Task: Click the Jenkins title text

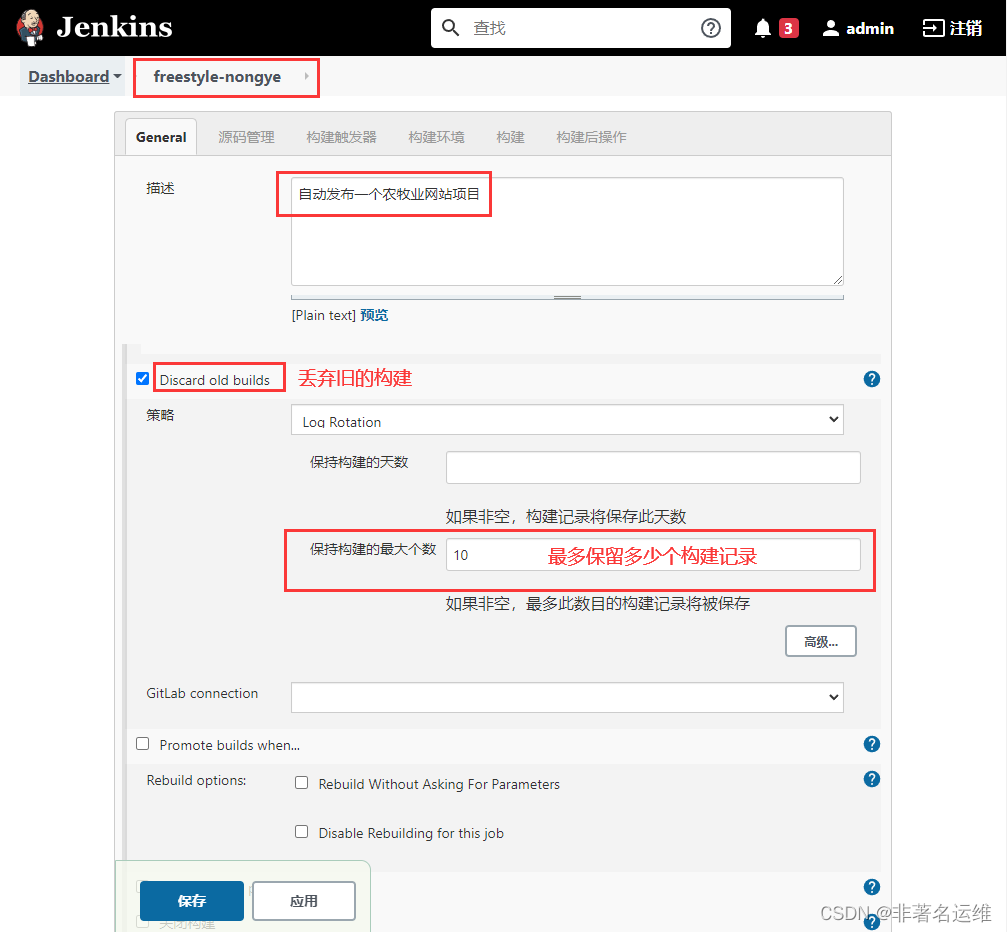Action: 114,28
